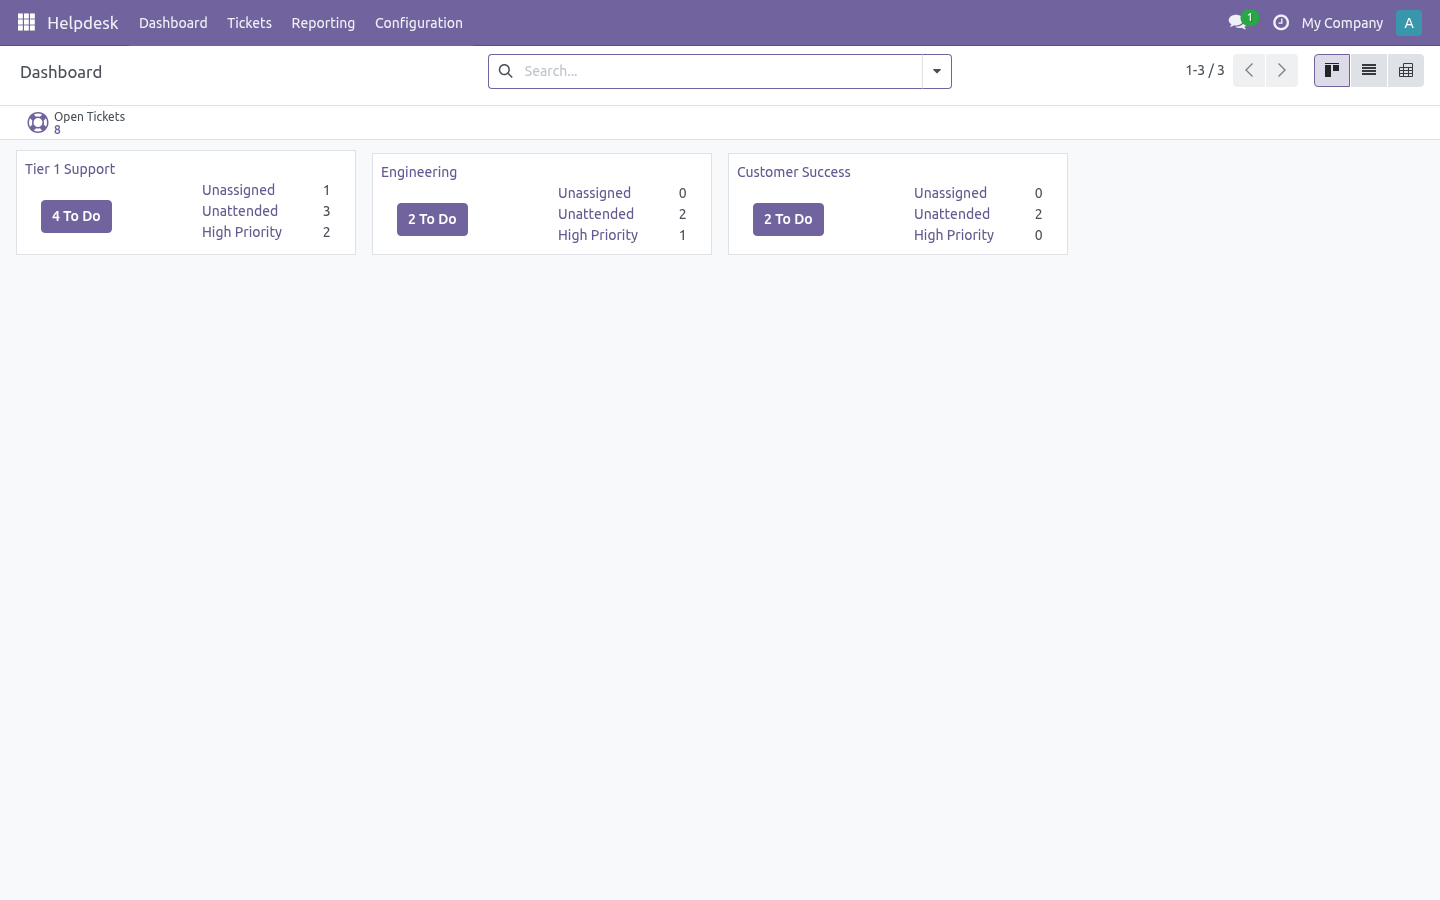Switch to the grid view icon
1440x900 pixels.
pyautogui.click(x=1406, y=70)
